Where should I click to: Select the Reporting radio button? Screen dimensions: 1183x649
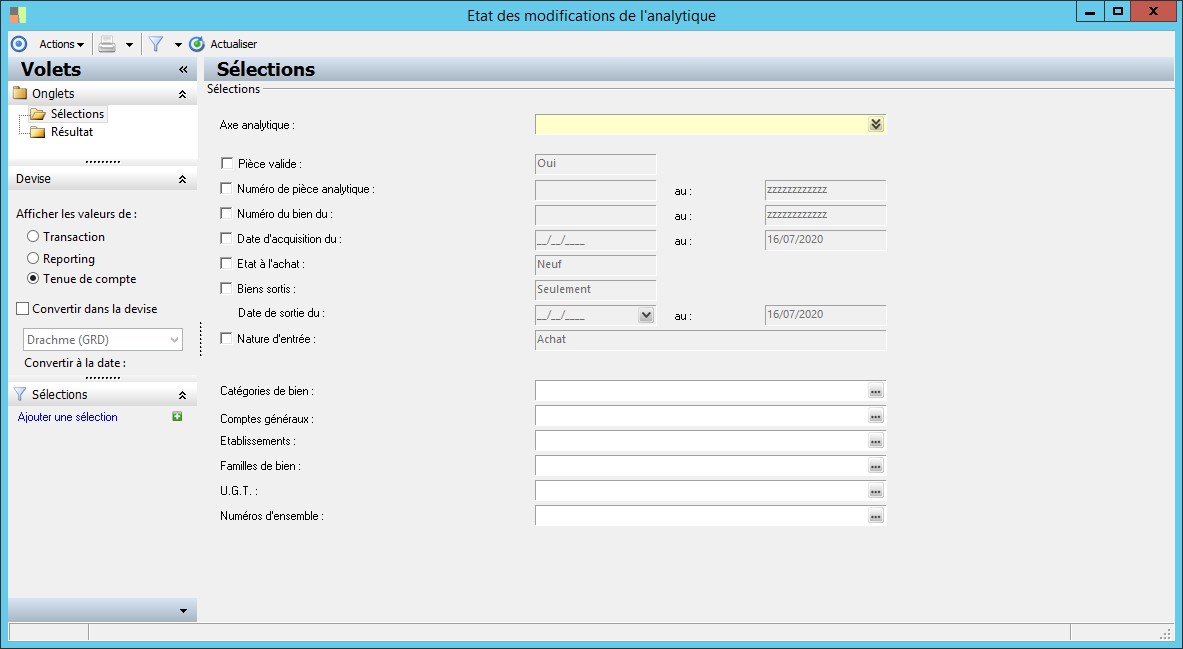click(x=33, y=258)
